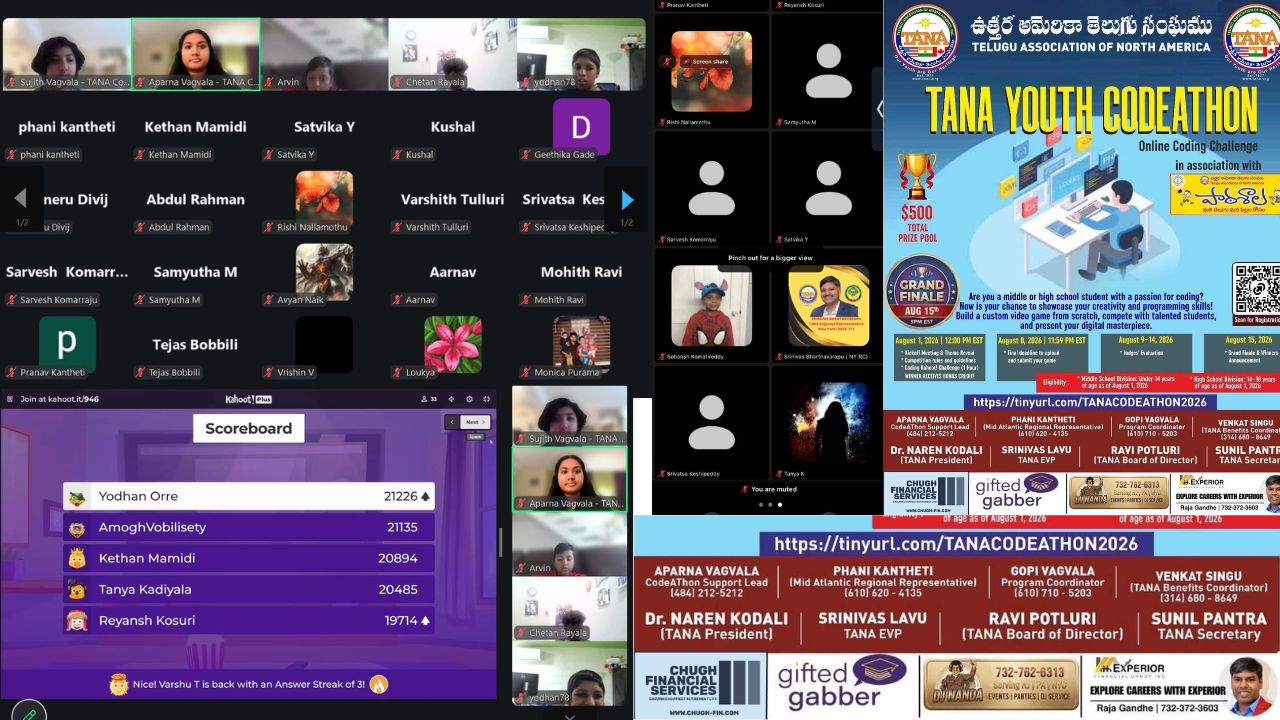Click Reyansh Kosuri's score 19714
The image size is (1280, 720).
click(401, 620)
